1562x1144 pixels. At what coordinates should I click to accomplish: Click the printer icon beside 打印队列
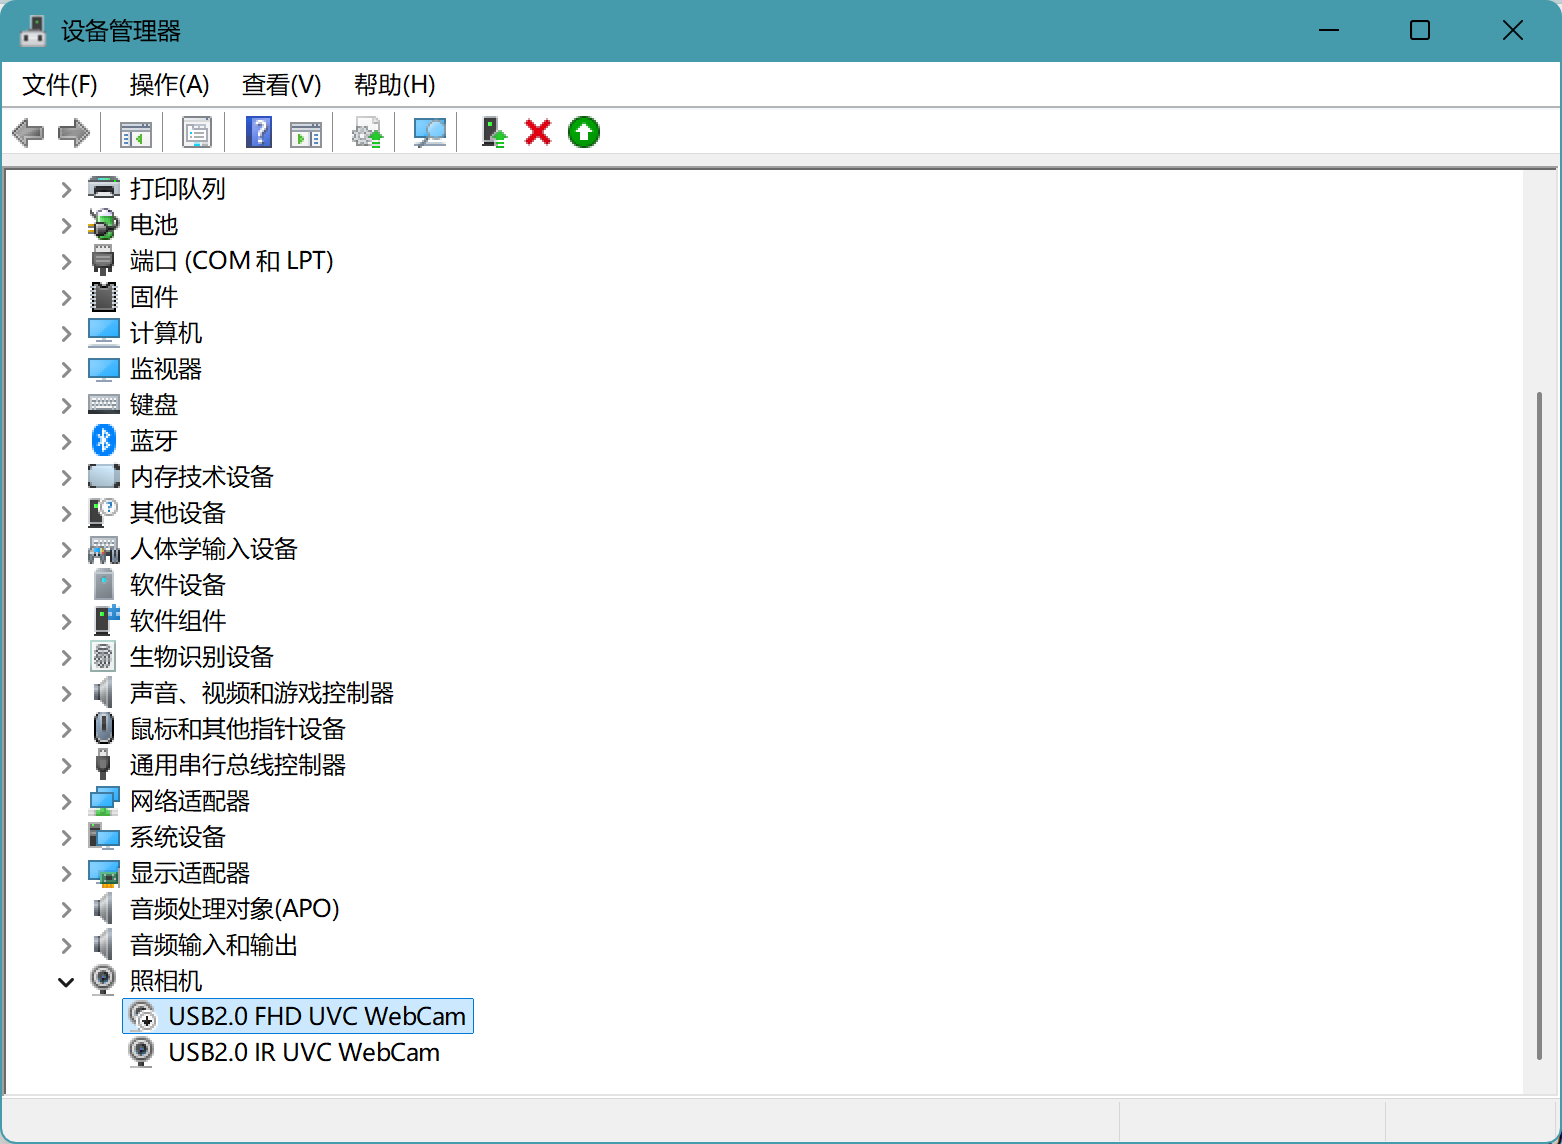pos(104,188)
